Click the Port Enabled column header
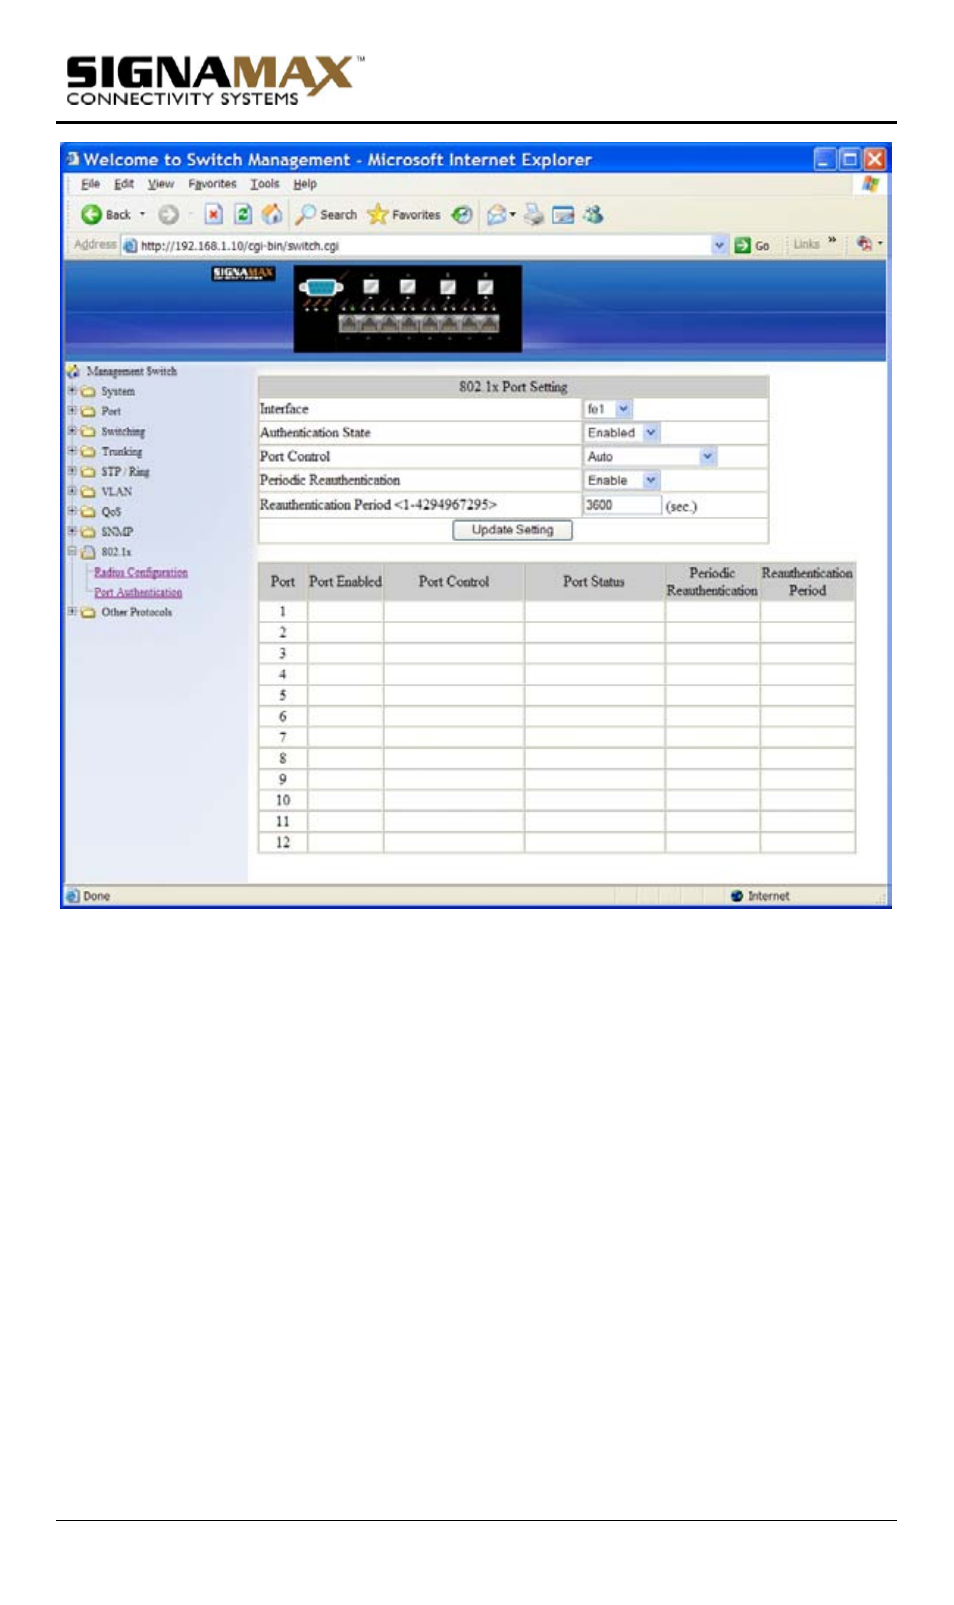The image size is (954, 1605). [346, 582]
